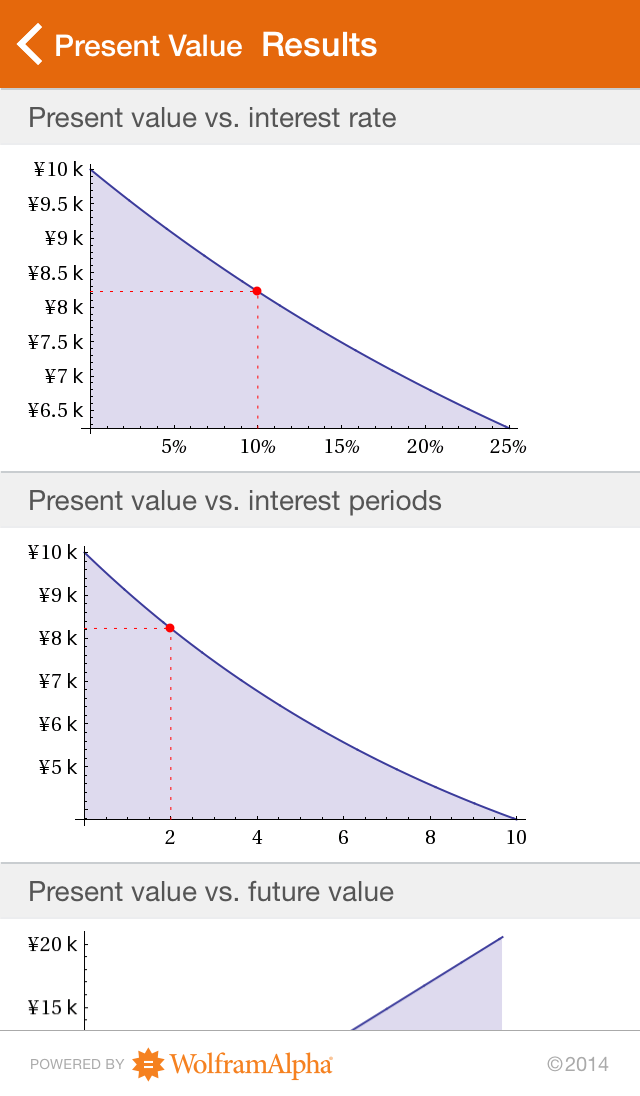Click the ¥5 k label on periods chart
This screenshot has width=640, height=1096.
tap(58, 767)
